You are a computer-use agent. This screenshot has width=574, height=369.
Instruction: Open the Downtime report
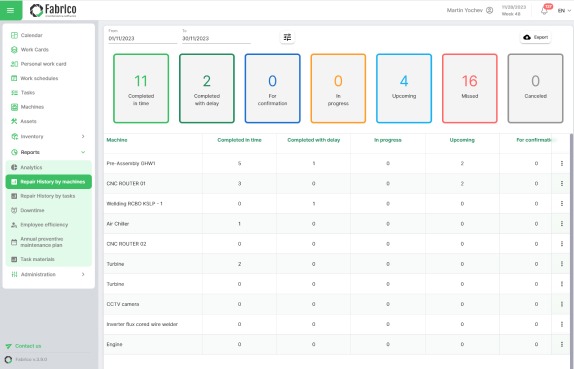(x=48, y=210)
